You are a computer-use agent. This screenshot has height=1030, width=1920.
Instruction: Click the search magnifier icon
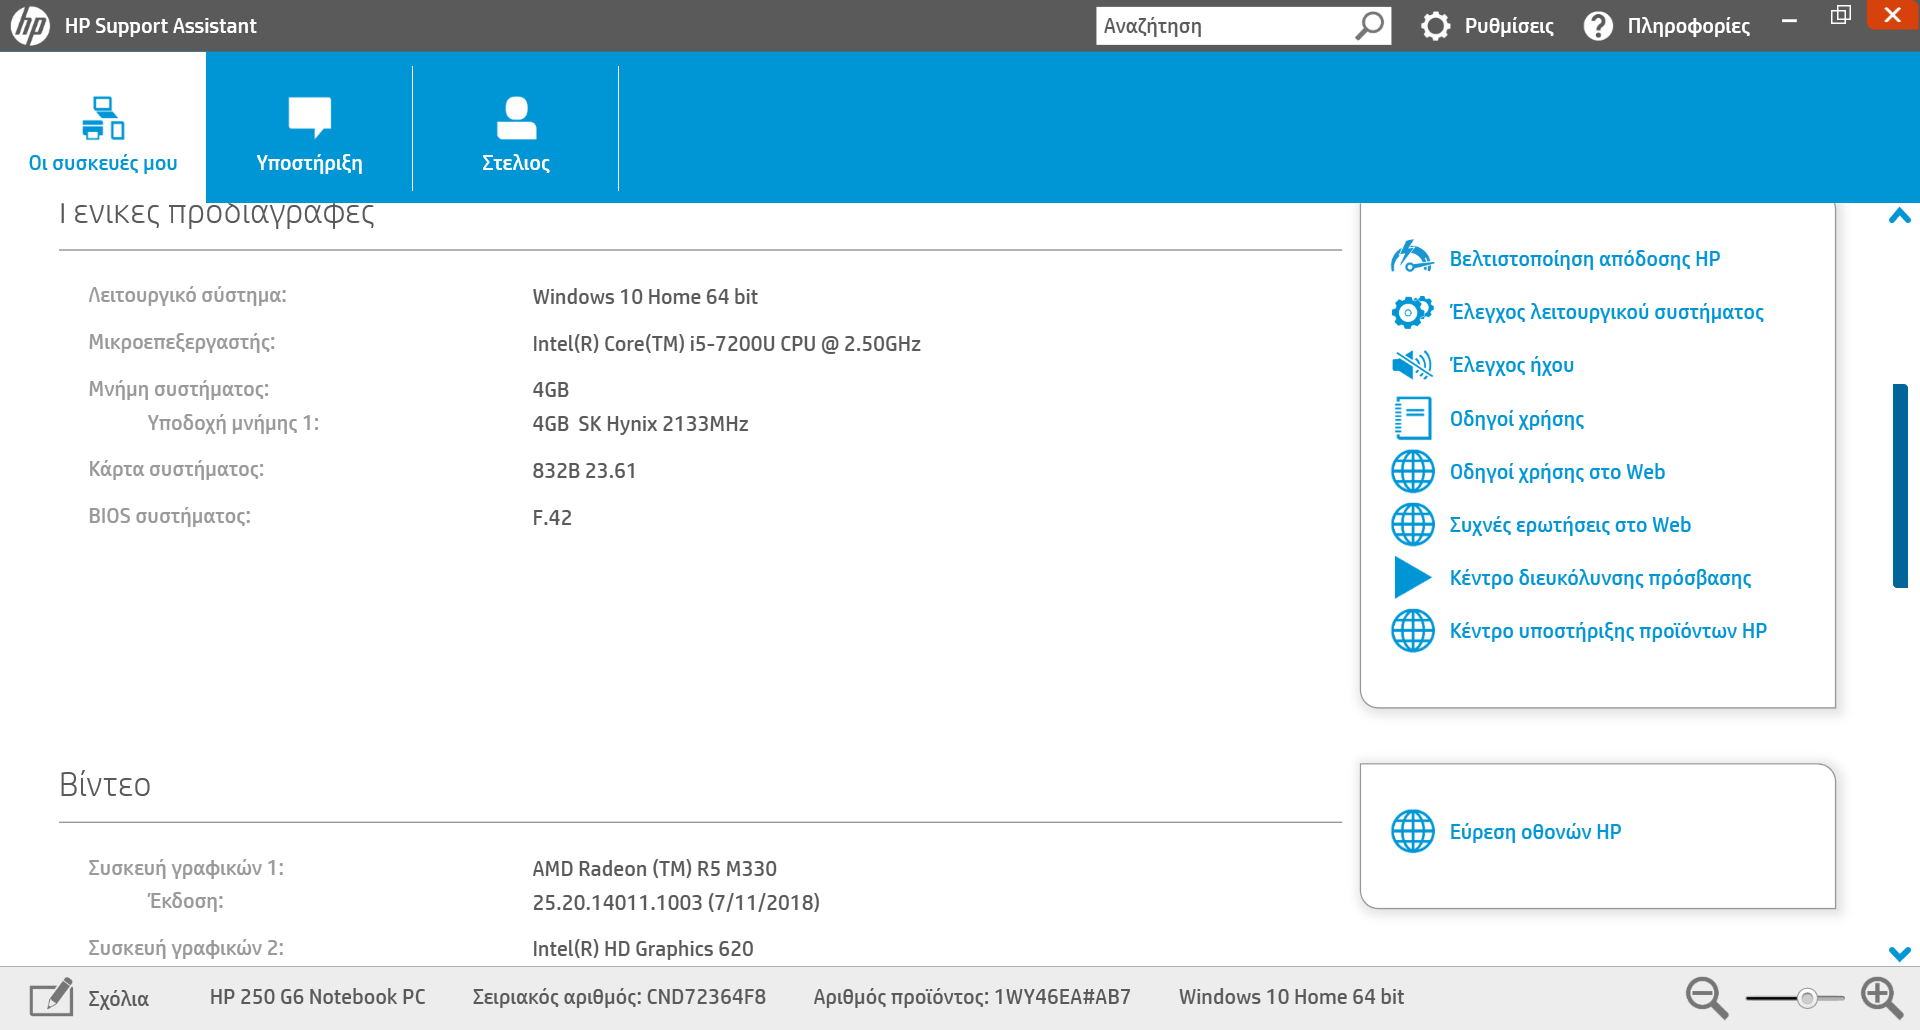coord(1370,25)
